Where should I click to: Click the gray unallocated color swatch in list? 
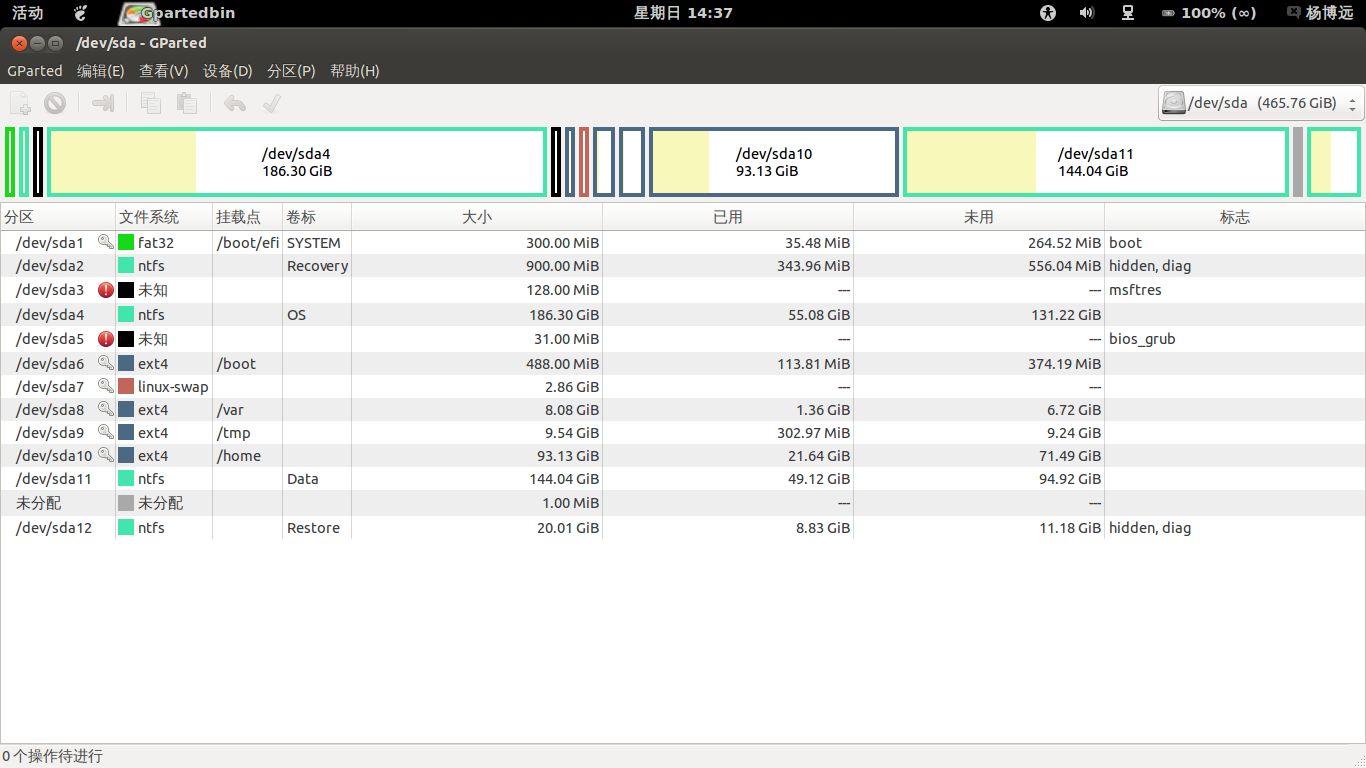point(126,503)
